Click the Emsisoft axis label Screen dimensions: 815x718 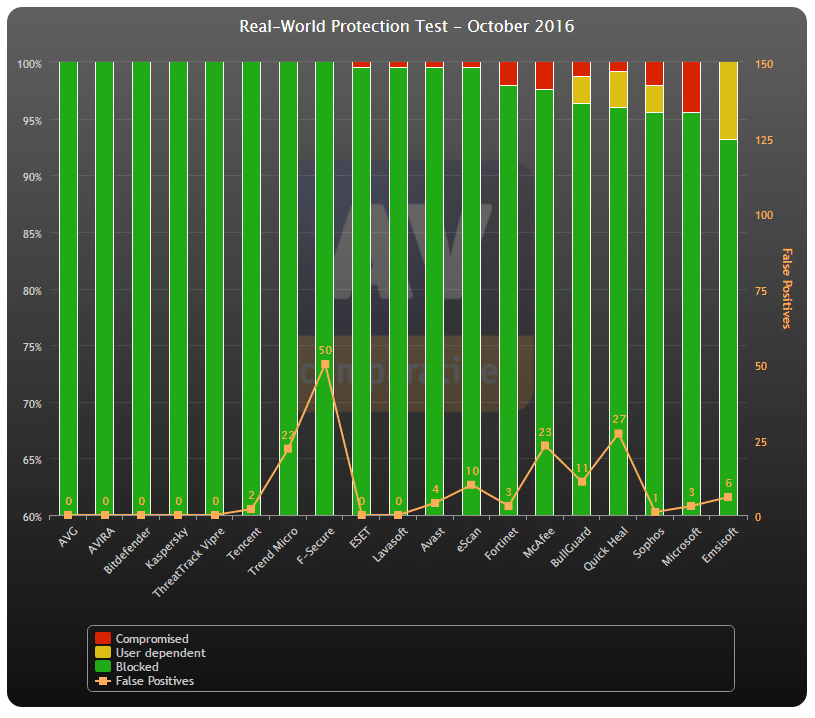[719, 545]
